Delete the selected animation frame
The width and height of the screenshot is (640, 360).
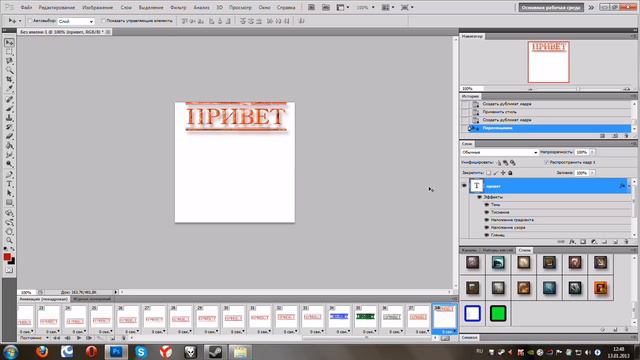coord(124,338)
